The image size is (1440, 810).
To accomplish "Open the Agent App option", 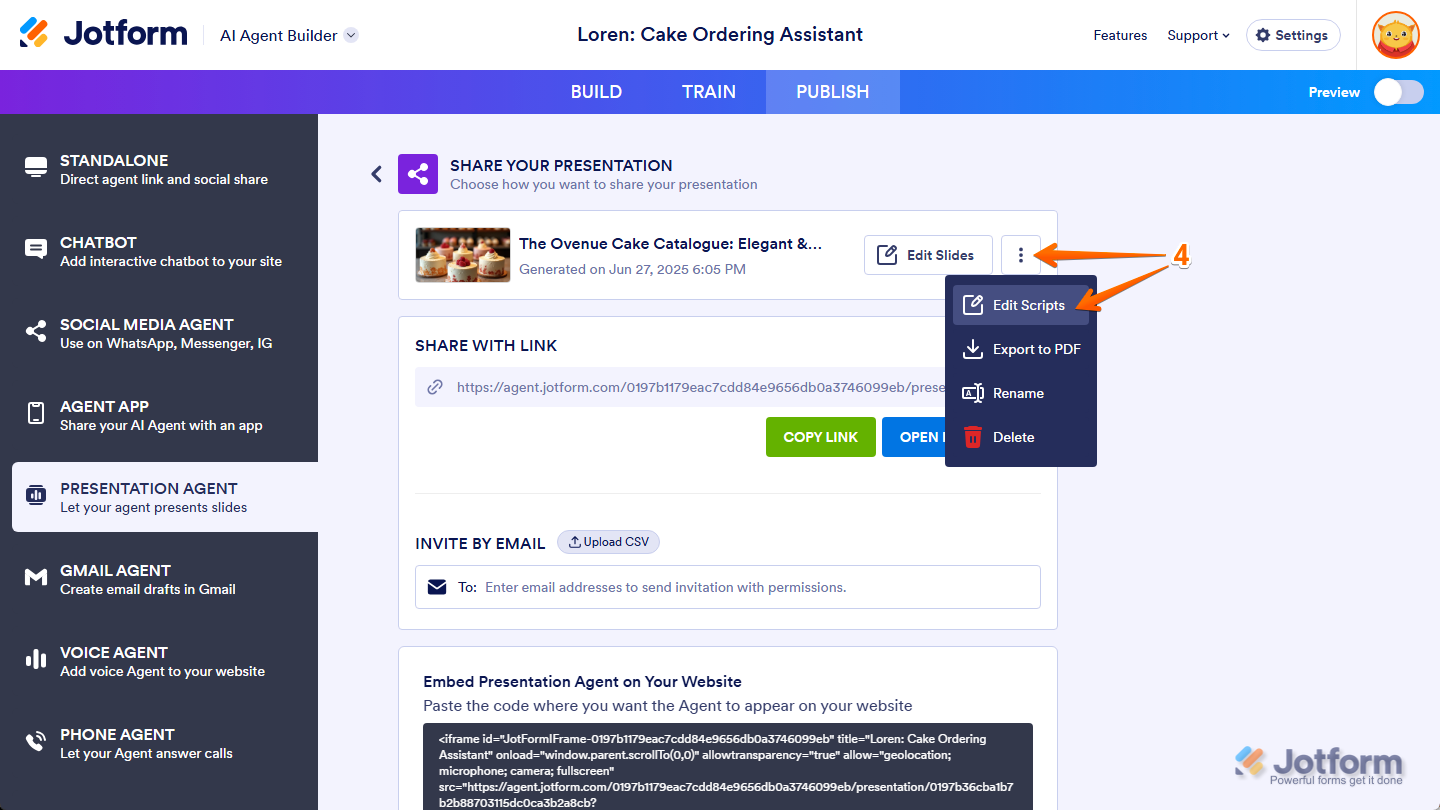I will click(165, 415).
